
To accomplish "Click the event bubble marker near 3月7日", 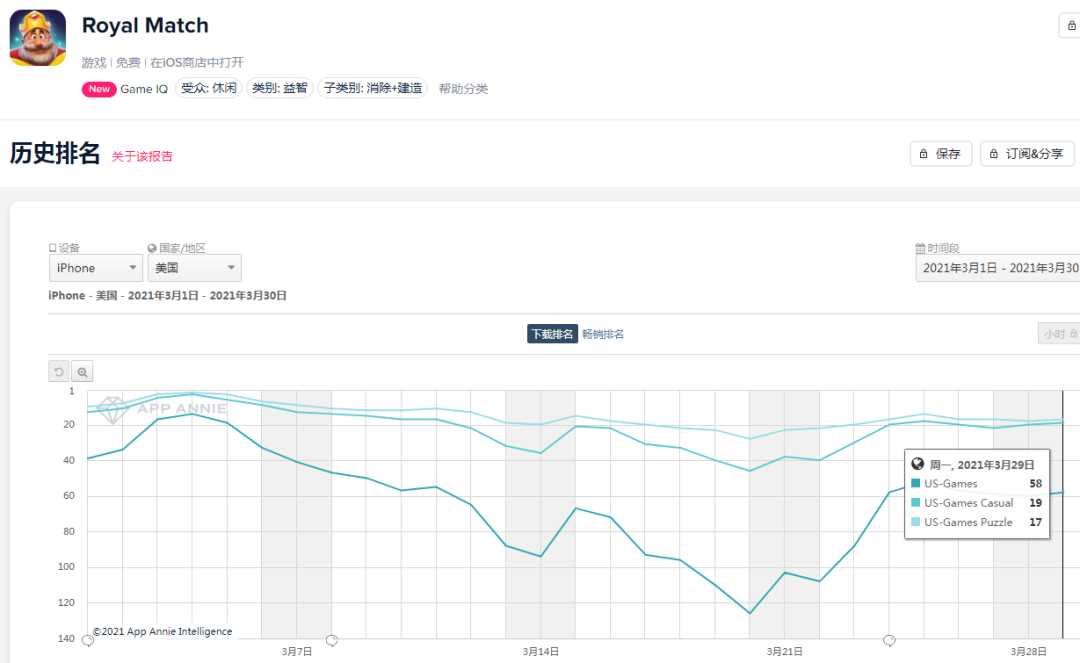I will pyautogui.click(x=332, y=640).
